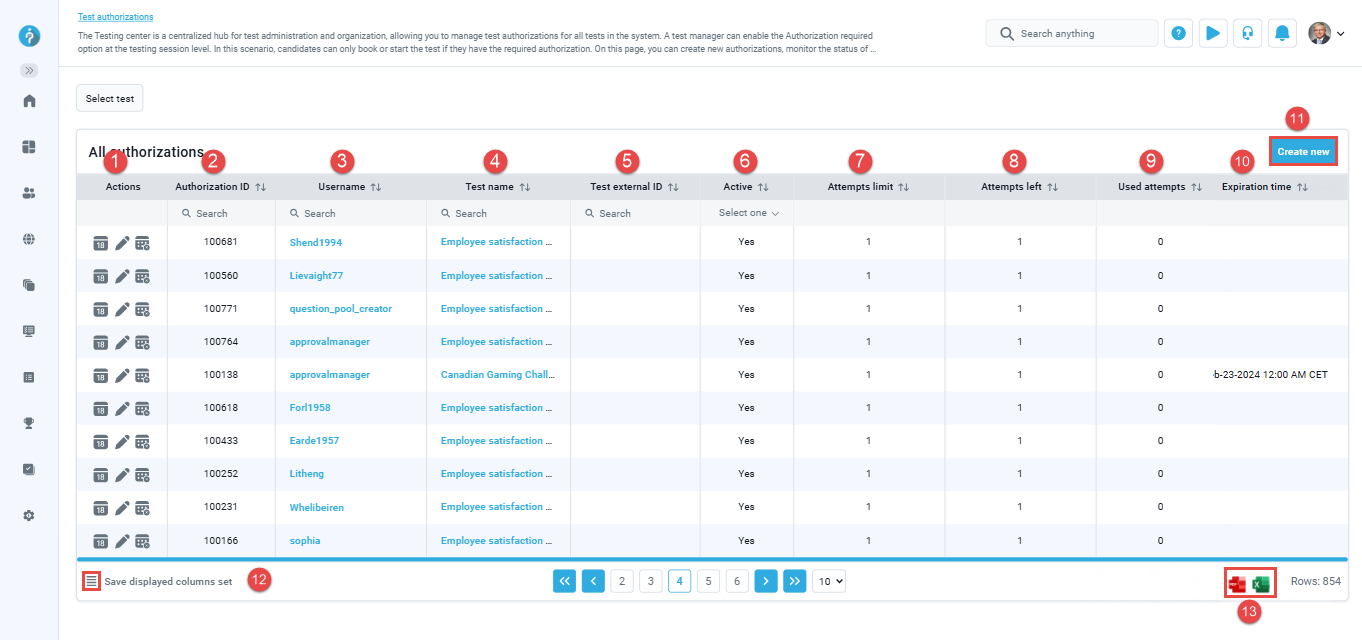Open the checkmark report sidebar icon
The width and height of the screenshot is (1362, 640).
(x=29, y=469)
